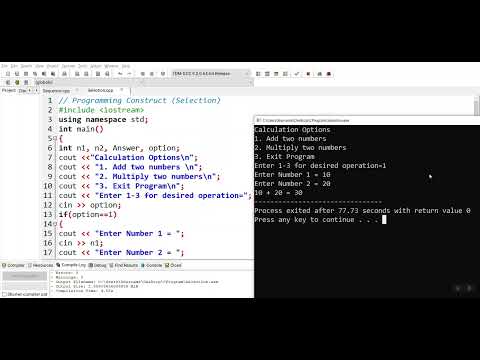
Task: Click the Print toolbar icon
Action: (64, 74)
